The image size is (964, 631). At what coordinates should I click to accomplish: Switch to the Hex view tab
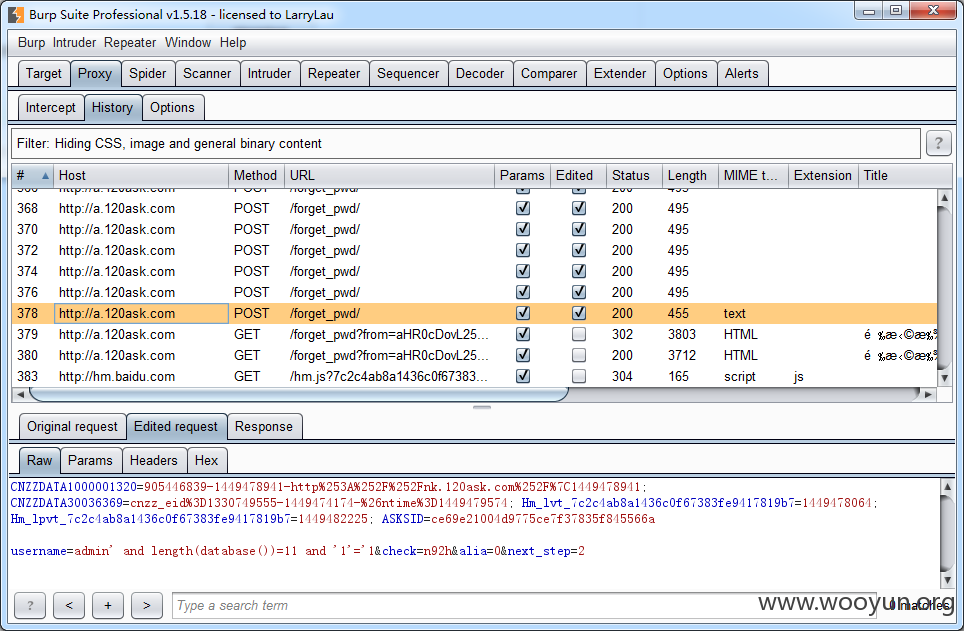207,461
